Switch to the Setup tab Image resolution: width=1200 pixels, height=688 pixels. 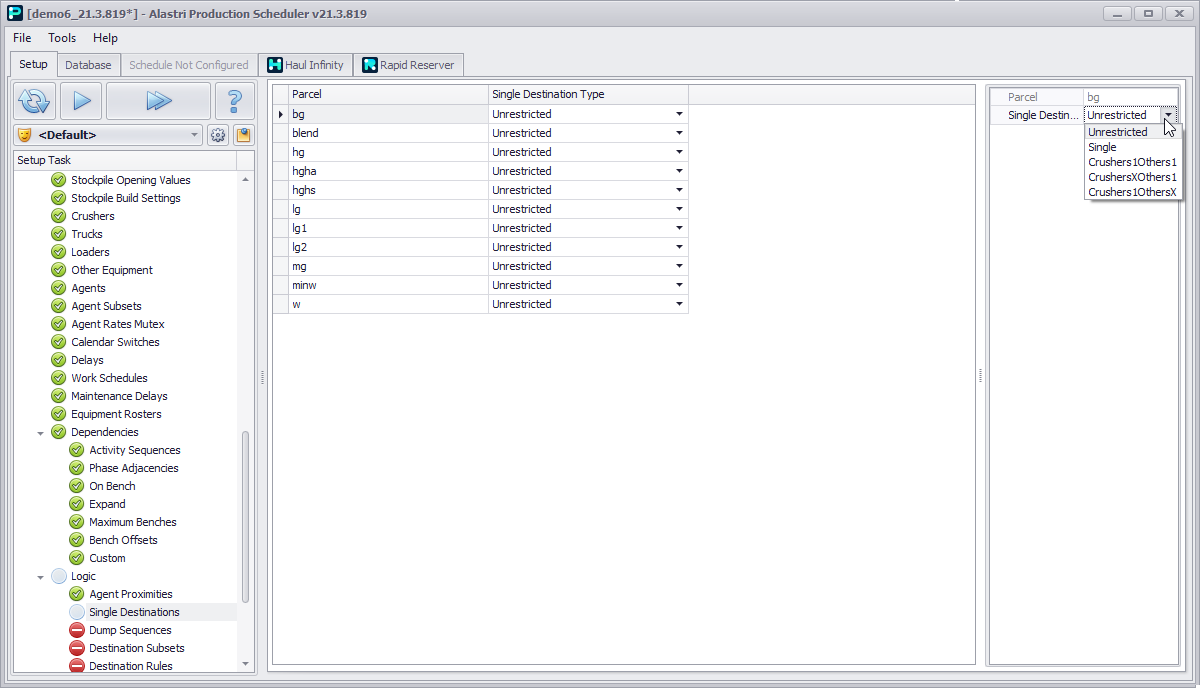(33, 64)
